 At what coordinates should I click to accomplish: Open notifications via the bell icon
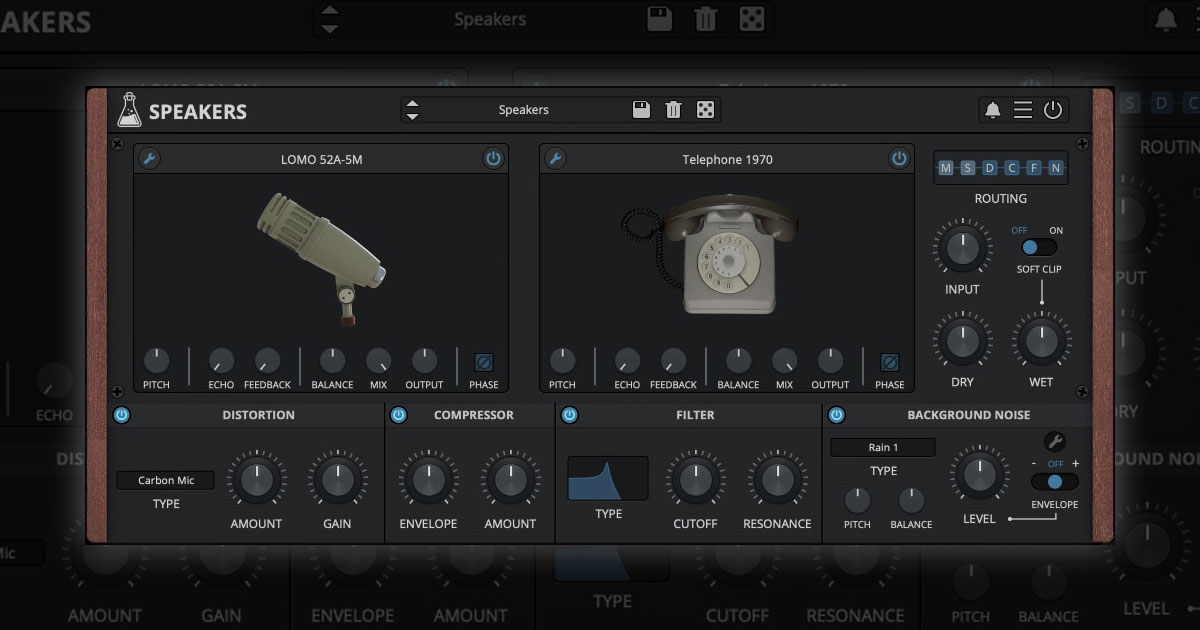coord(993,110)
